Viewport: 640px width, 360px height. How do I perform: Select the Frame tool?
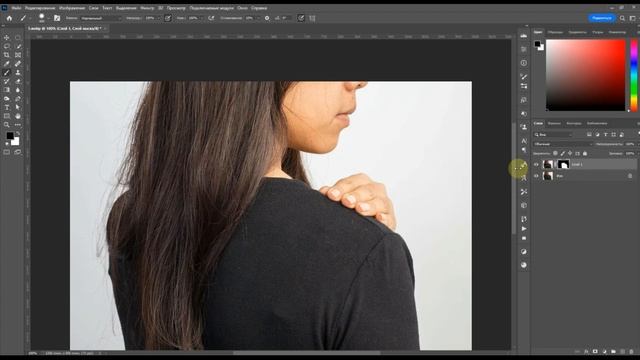(18, 55)
